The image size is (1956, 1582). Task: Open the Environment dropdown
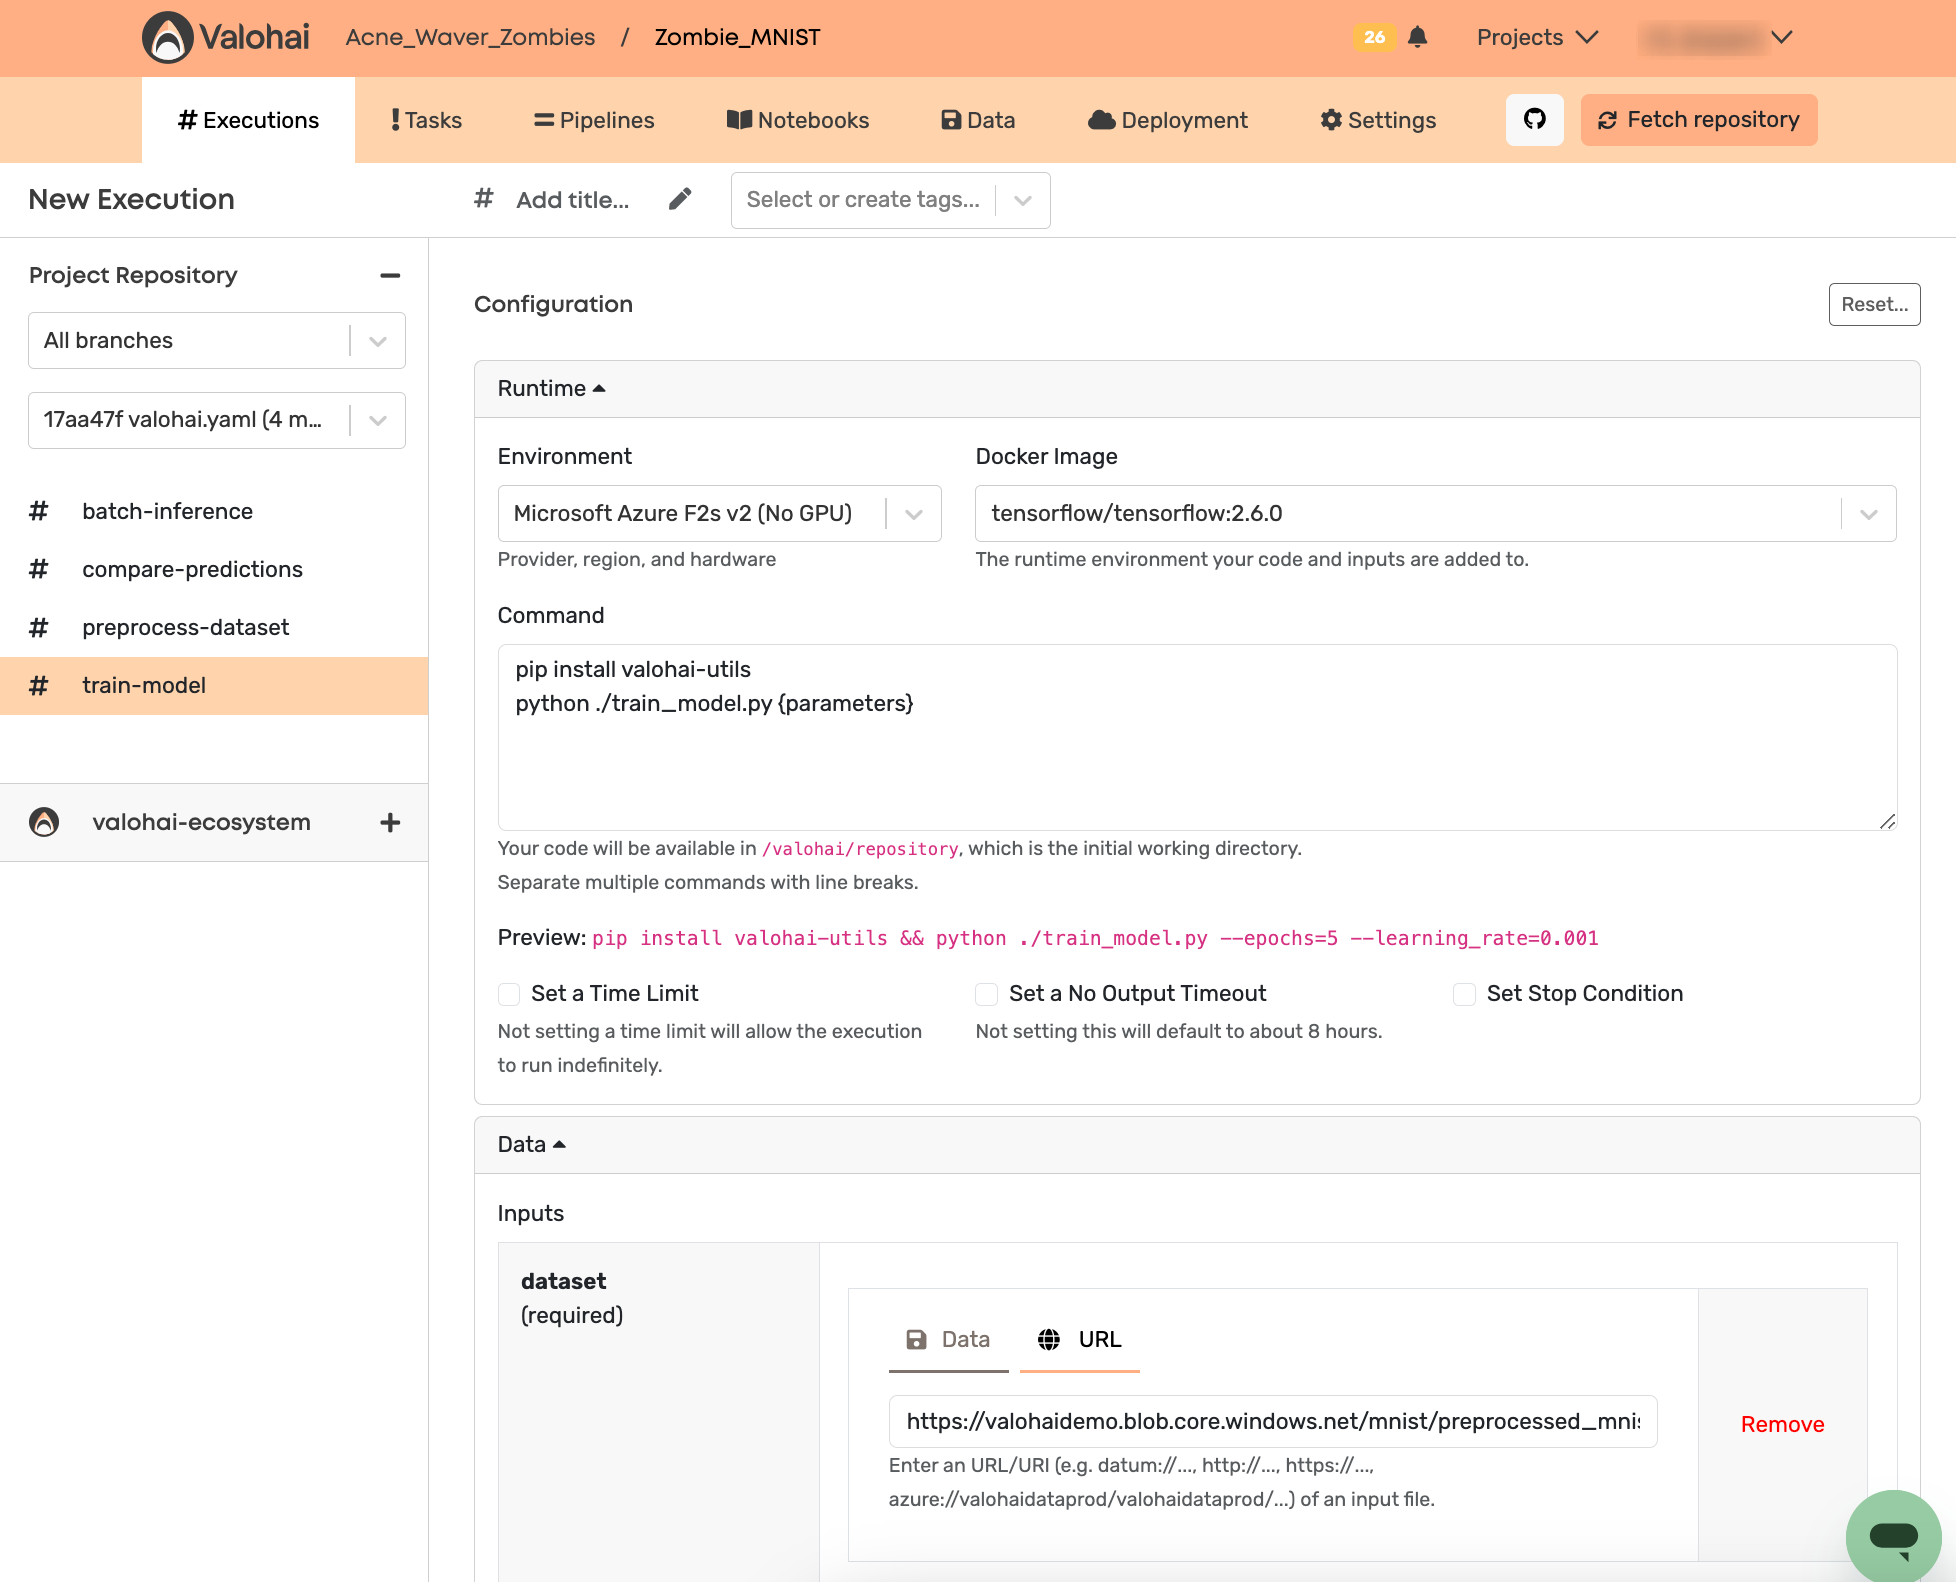(719, 513)
